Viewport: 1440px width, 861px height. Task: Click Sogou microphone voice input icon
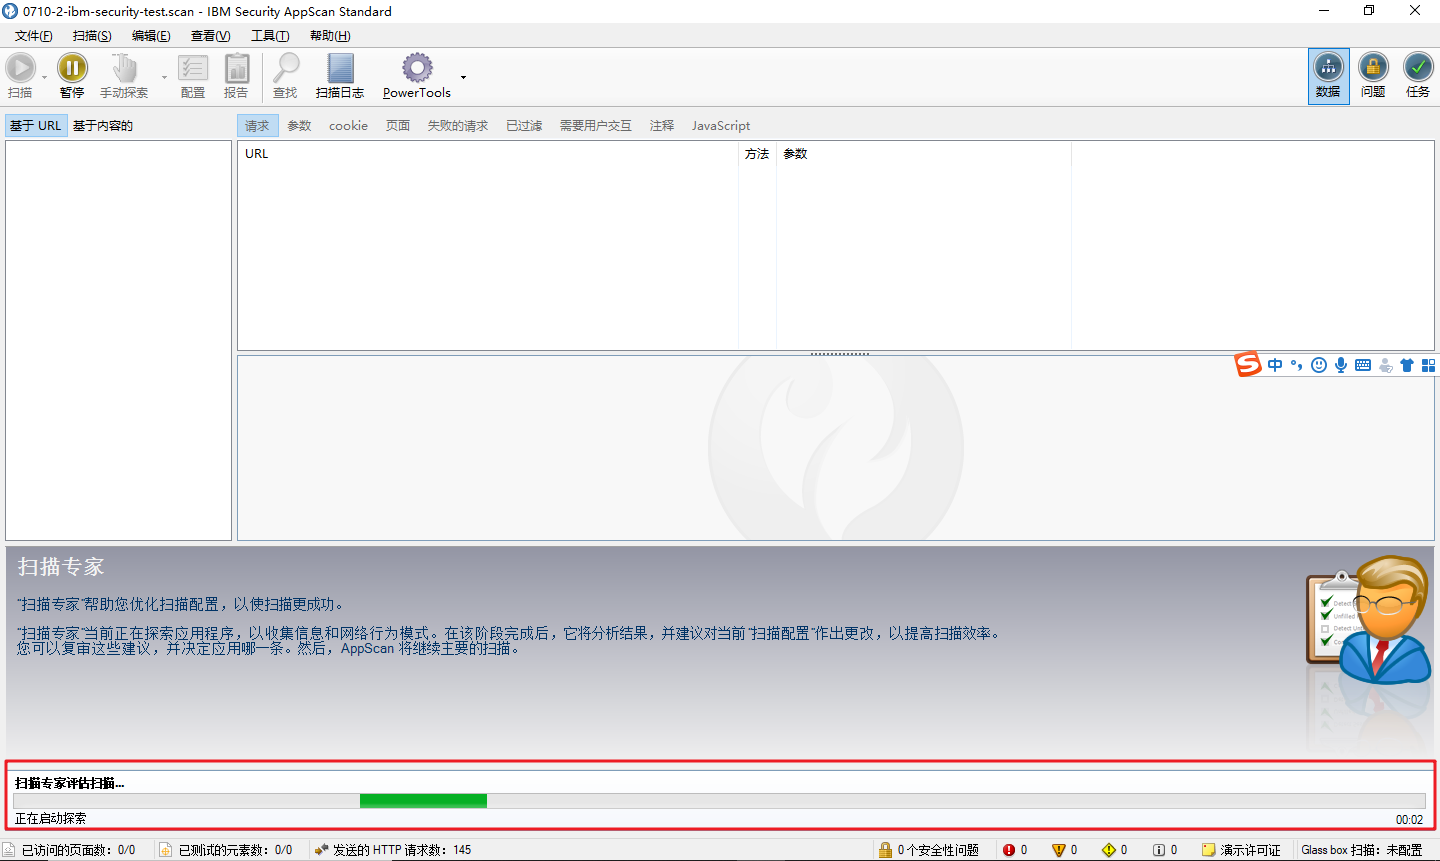click(x=1341, y=365)
